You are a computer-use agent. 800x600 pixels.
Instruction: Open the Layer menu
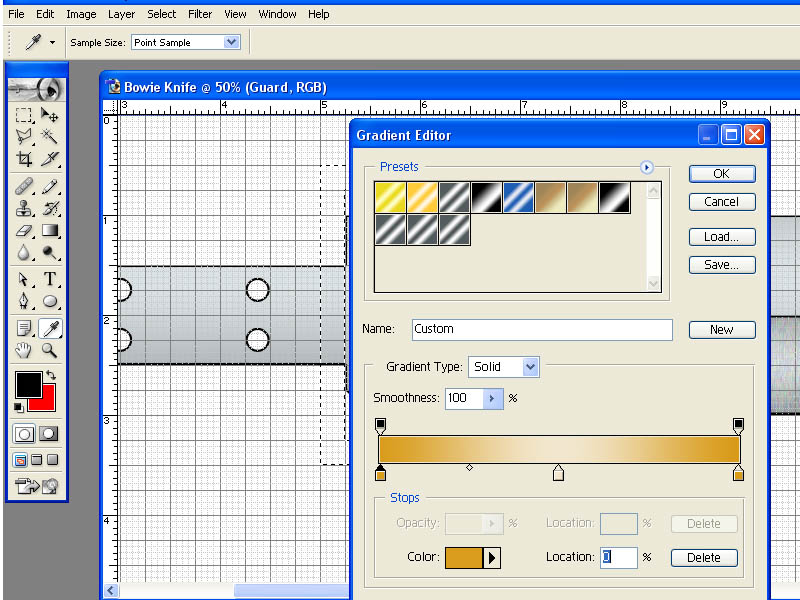pyautogui.click(x=121, y=14)
